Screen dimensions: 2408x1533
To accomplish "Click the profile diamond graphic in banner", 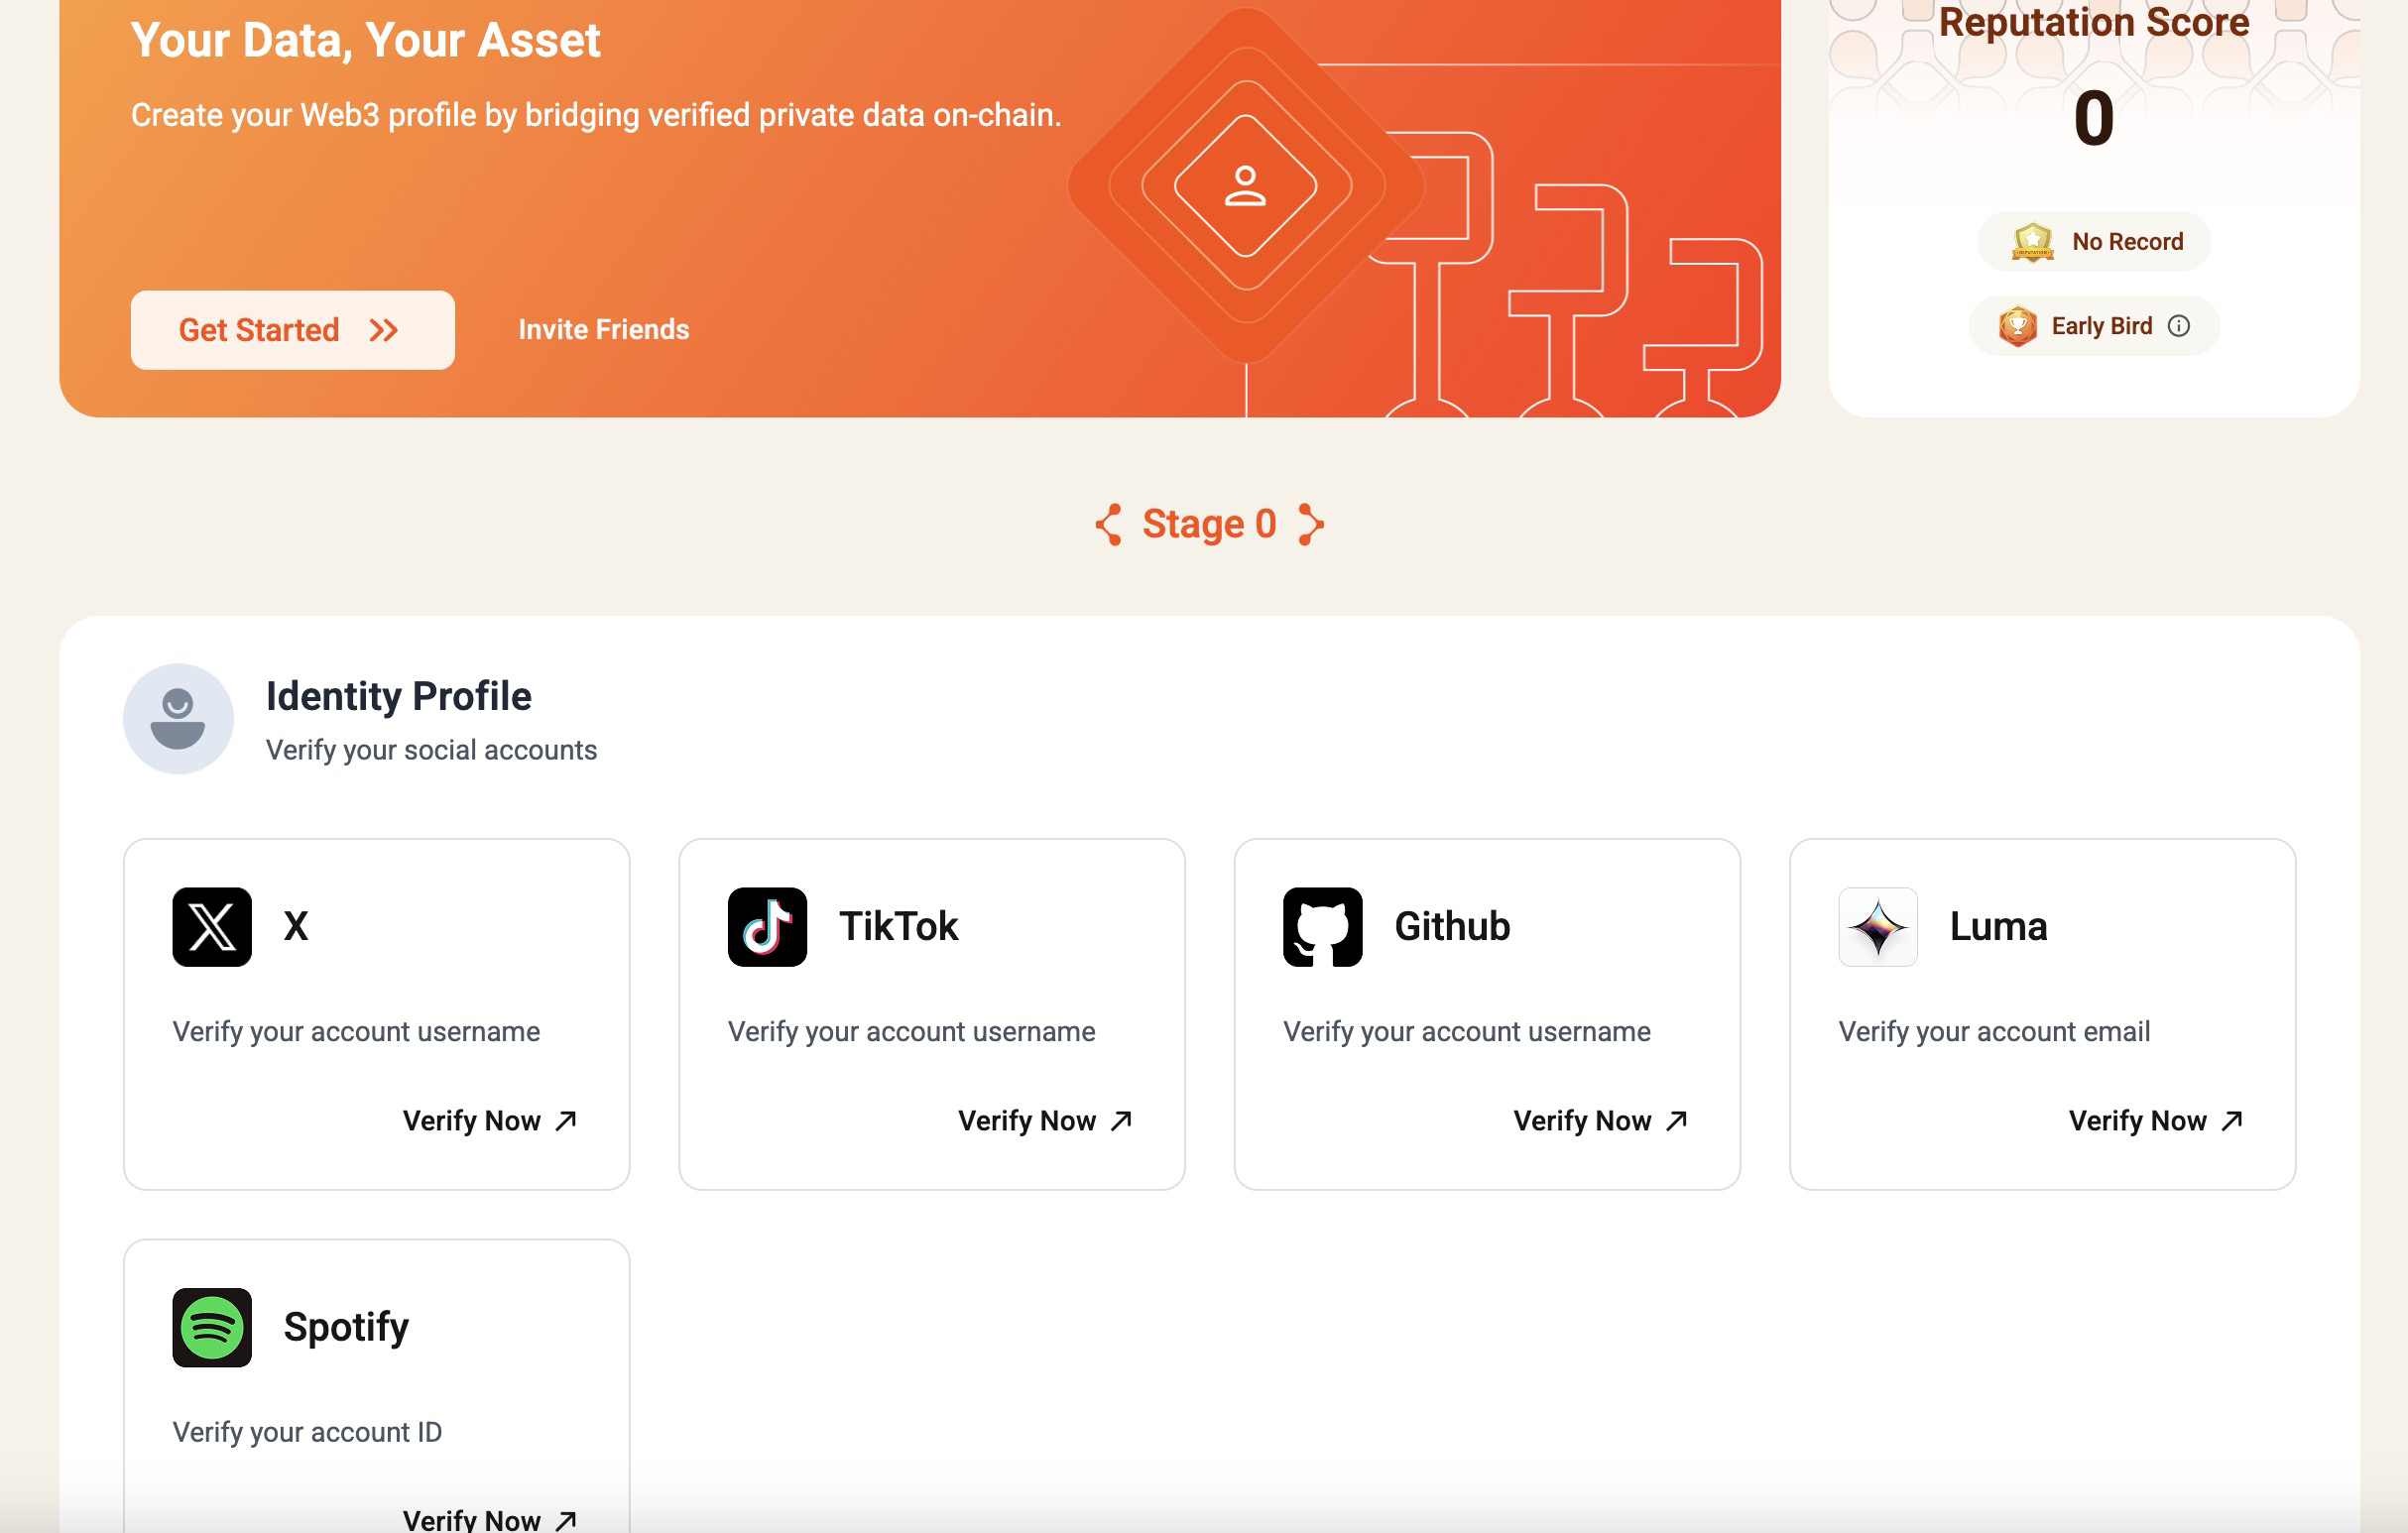I will tap(1245, 186).
